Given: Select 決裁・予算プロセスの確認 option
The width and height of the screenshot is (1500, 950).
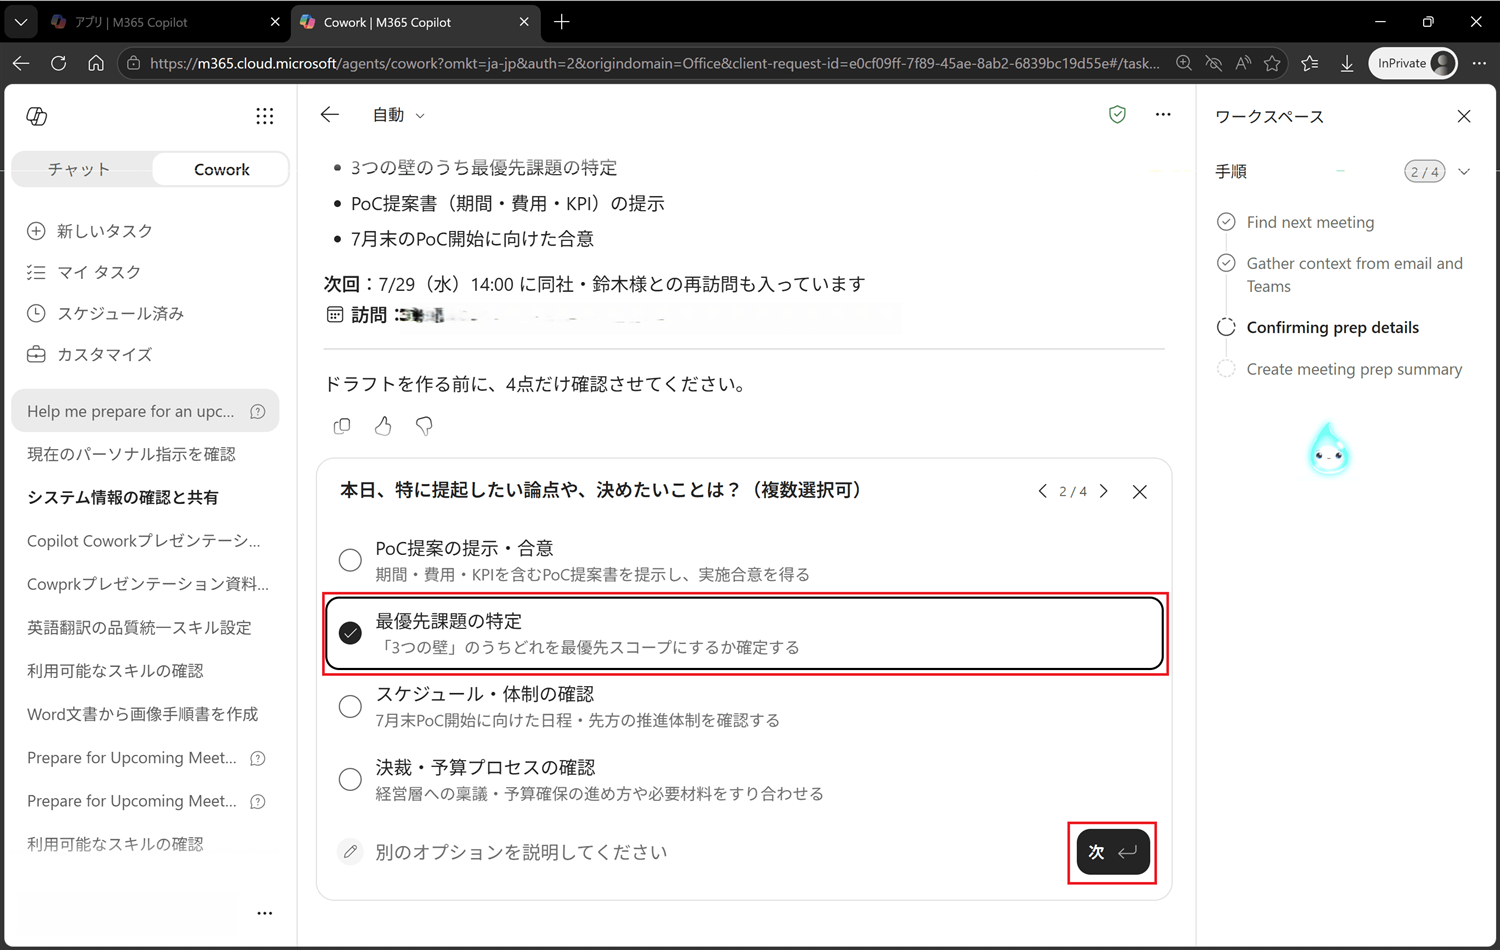Looking at the screenshot, I should [x=744, y=780].
